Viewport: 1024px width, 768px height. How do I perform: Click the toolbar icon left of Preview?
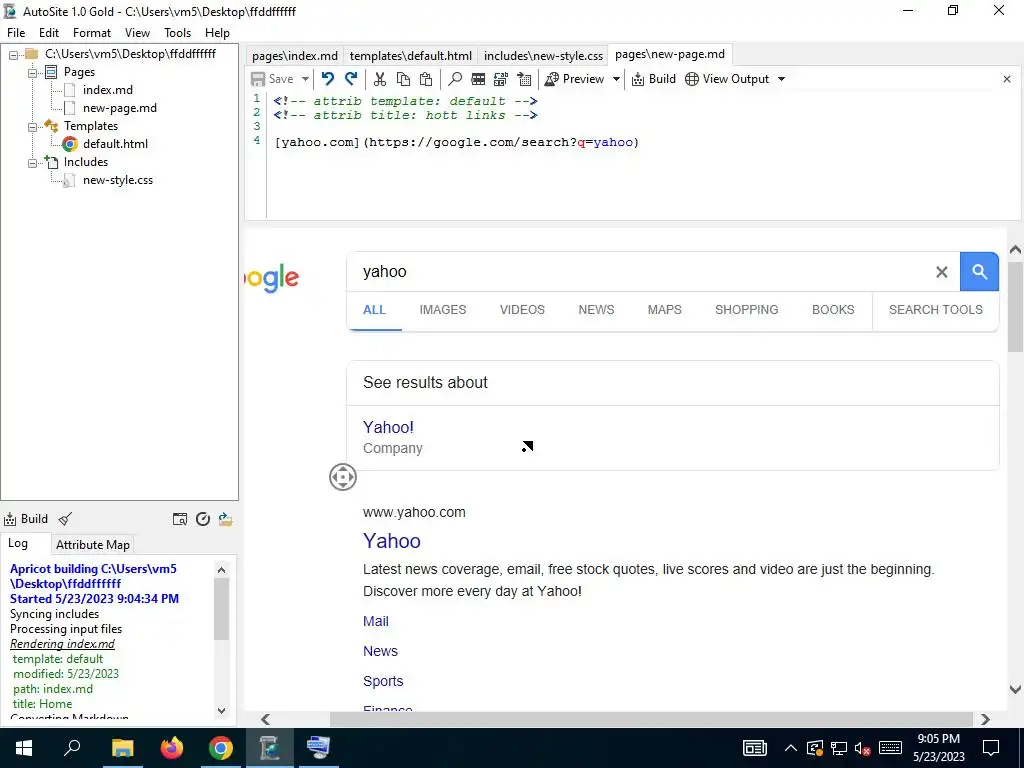pos(524,79)
